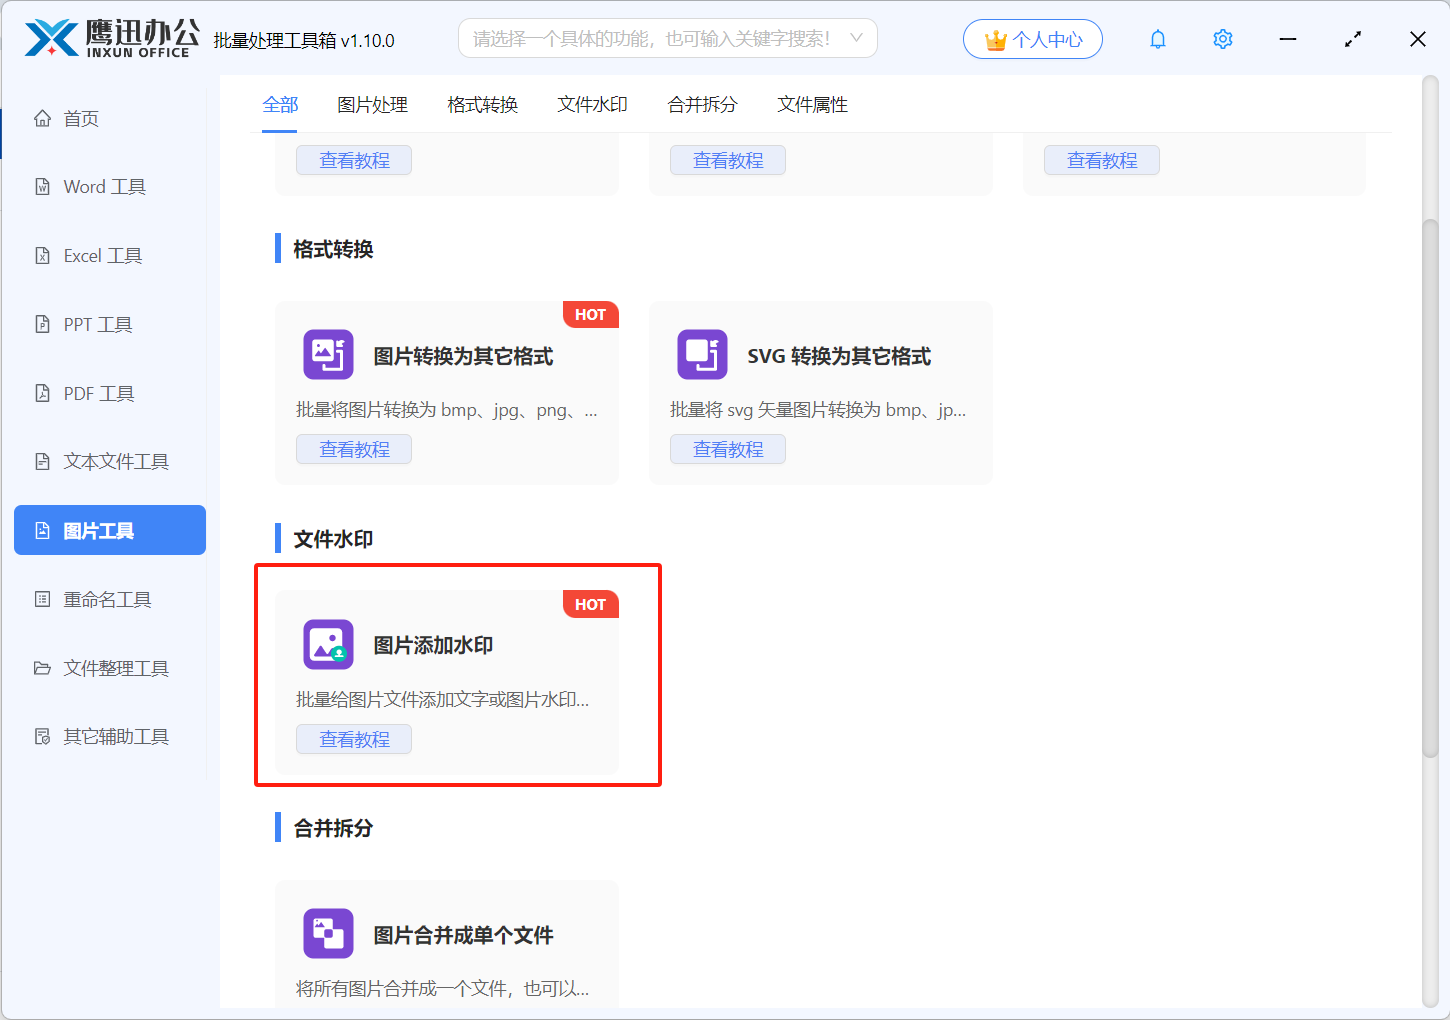This screenshot has width=1450, height=1020.
Task: View tutorial for 图片添加水印
Action: click(x=354, y=739)
